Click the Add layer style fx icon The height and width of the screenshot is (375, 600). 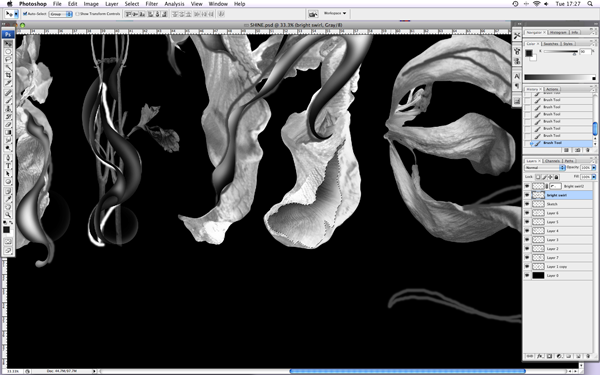540,356
